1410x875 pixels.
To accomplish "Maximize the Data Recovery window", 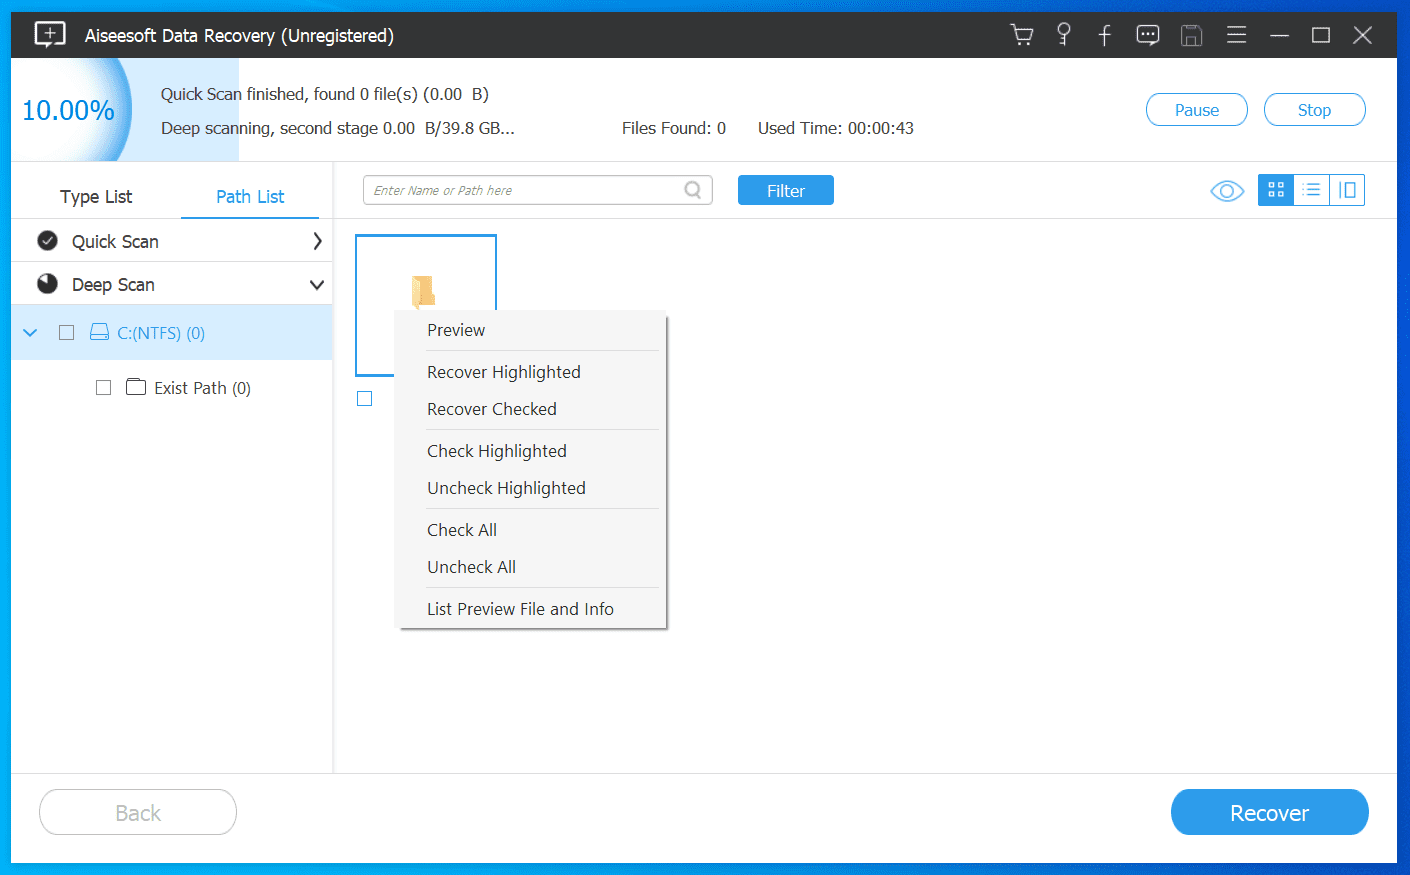I will click(1321, 35).
